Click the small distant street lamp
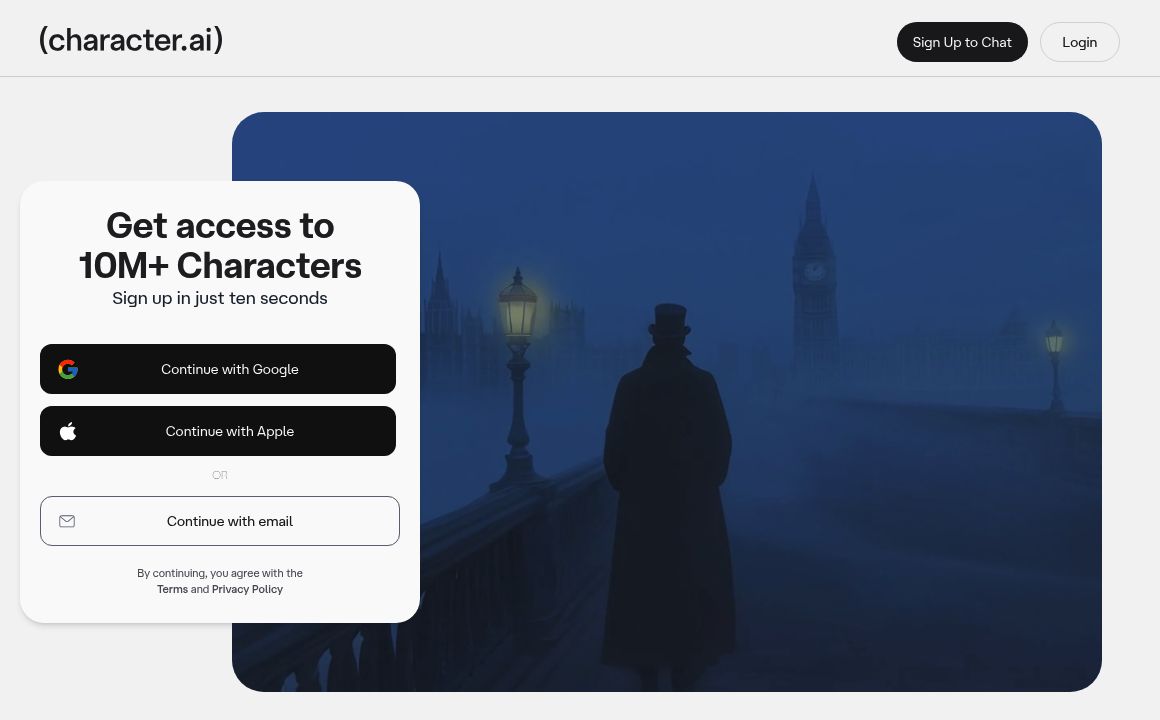The width and height of the screenshot is (1160, 720). pos(1055,366)
